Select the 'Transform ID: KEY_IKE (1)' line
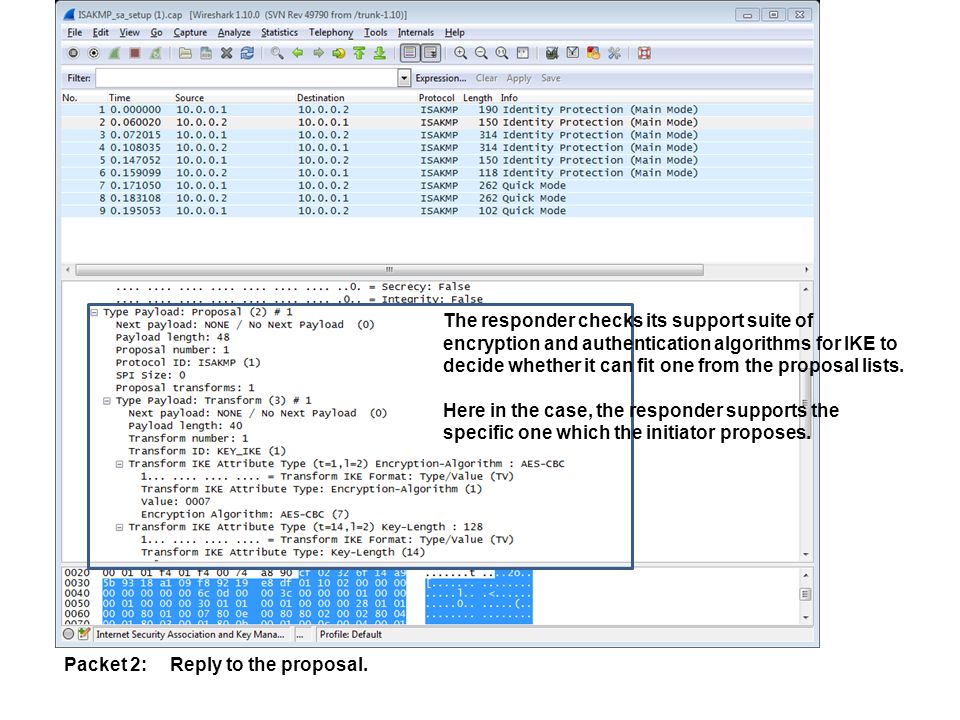This screenshot has height=720, width=960. (x=207, y=451)
